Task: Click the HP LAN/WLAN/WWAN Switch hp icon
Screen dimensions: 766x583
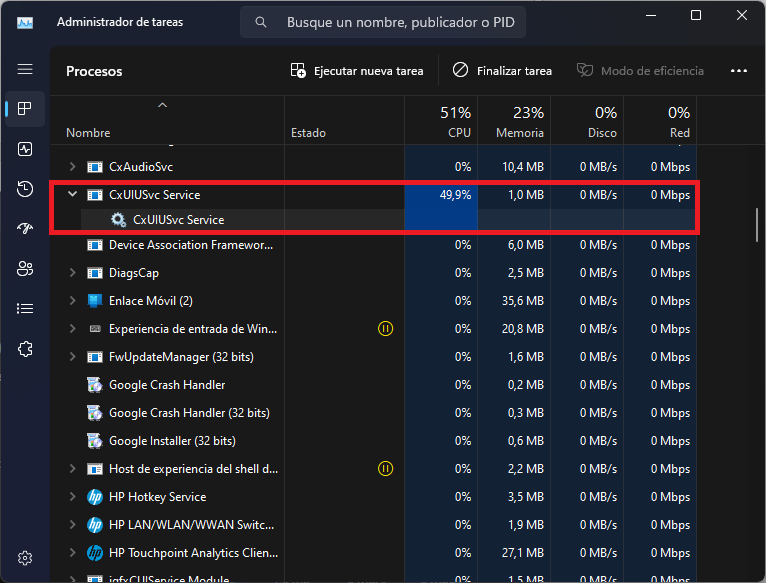Action: coord(95,525)
